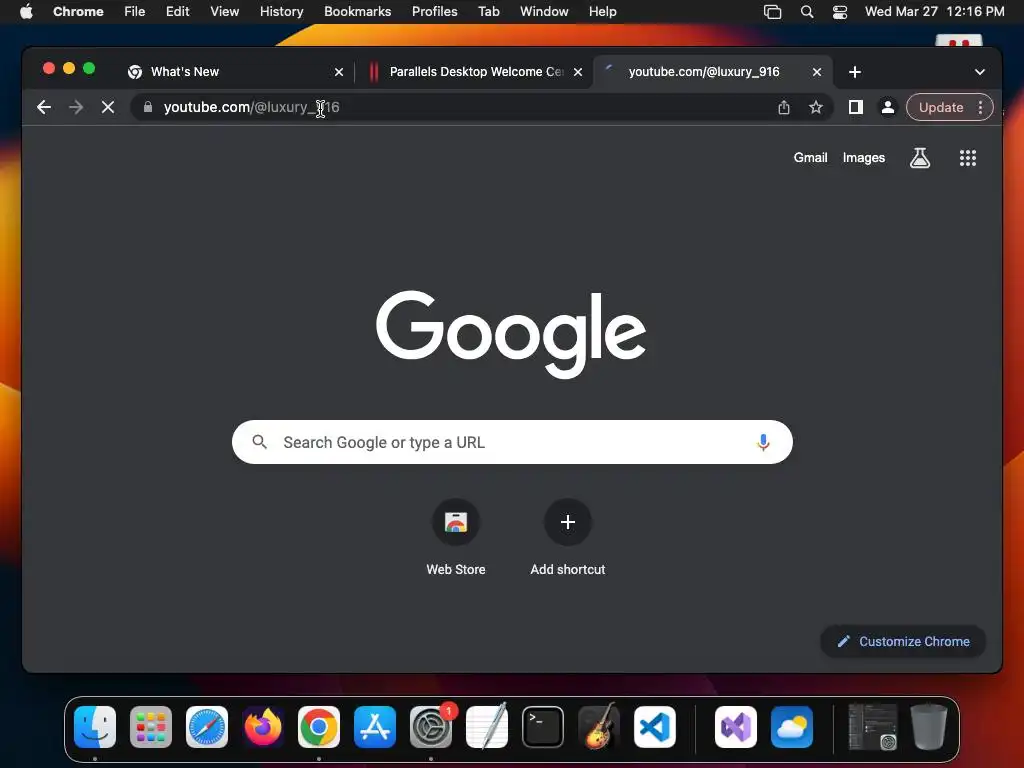Open Chrome's three-dot menu
This screenshot has width=1024, height=768.
tap(980, 107)
